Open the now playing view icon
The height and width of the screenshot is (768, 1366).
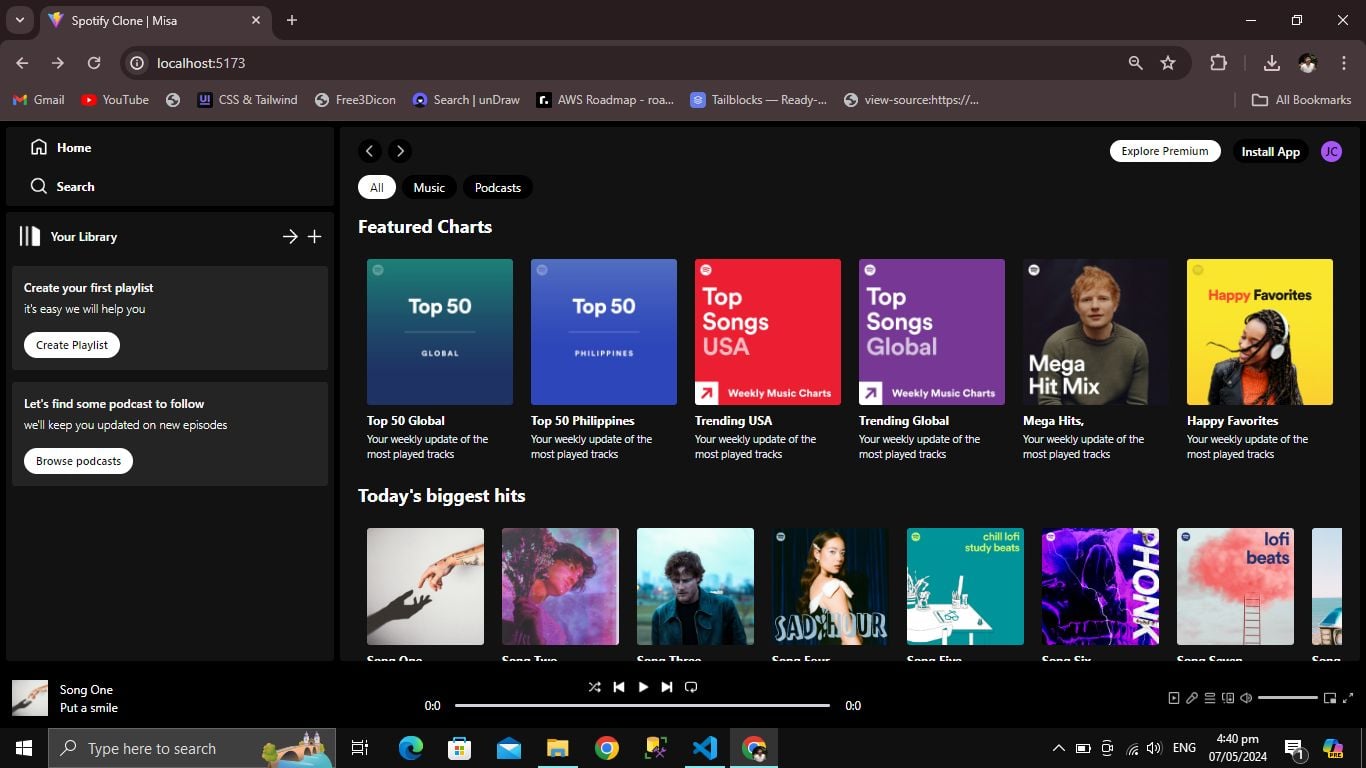click(1174, 698)
